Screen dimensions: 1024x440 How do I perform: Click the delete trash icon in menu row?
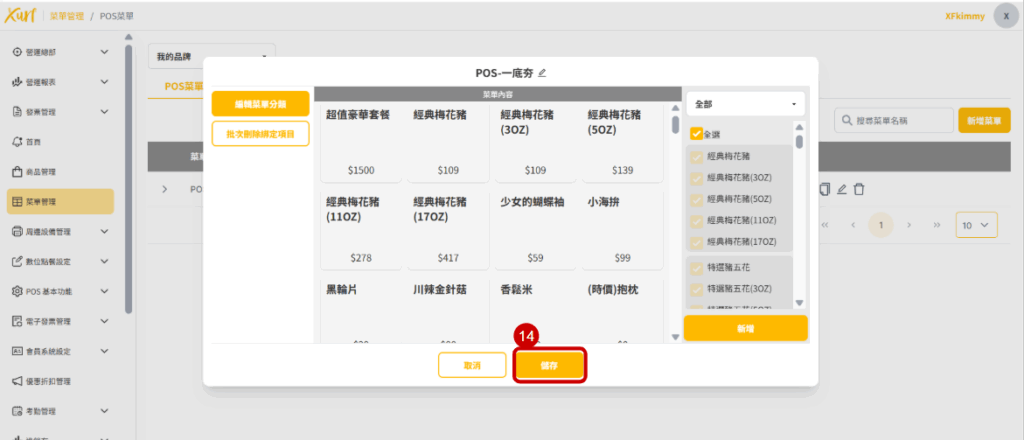(859, 189)
